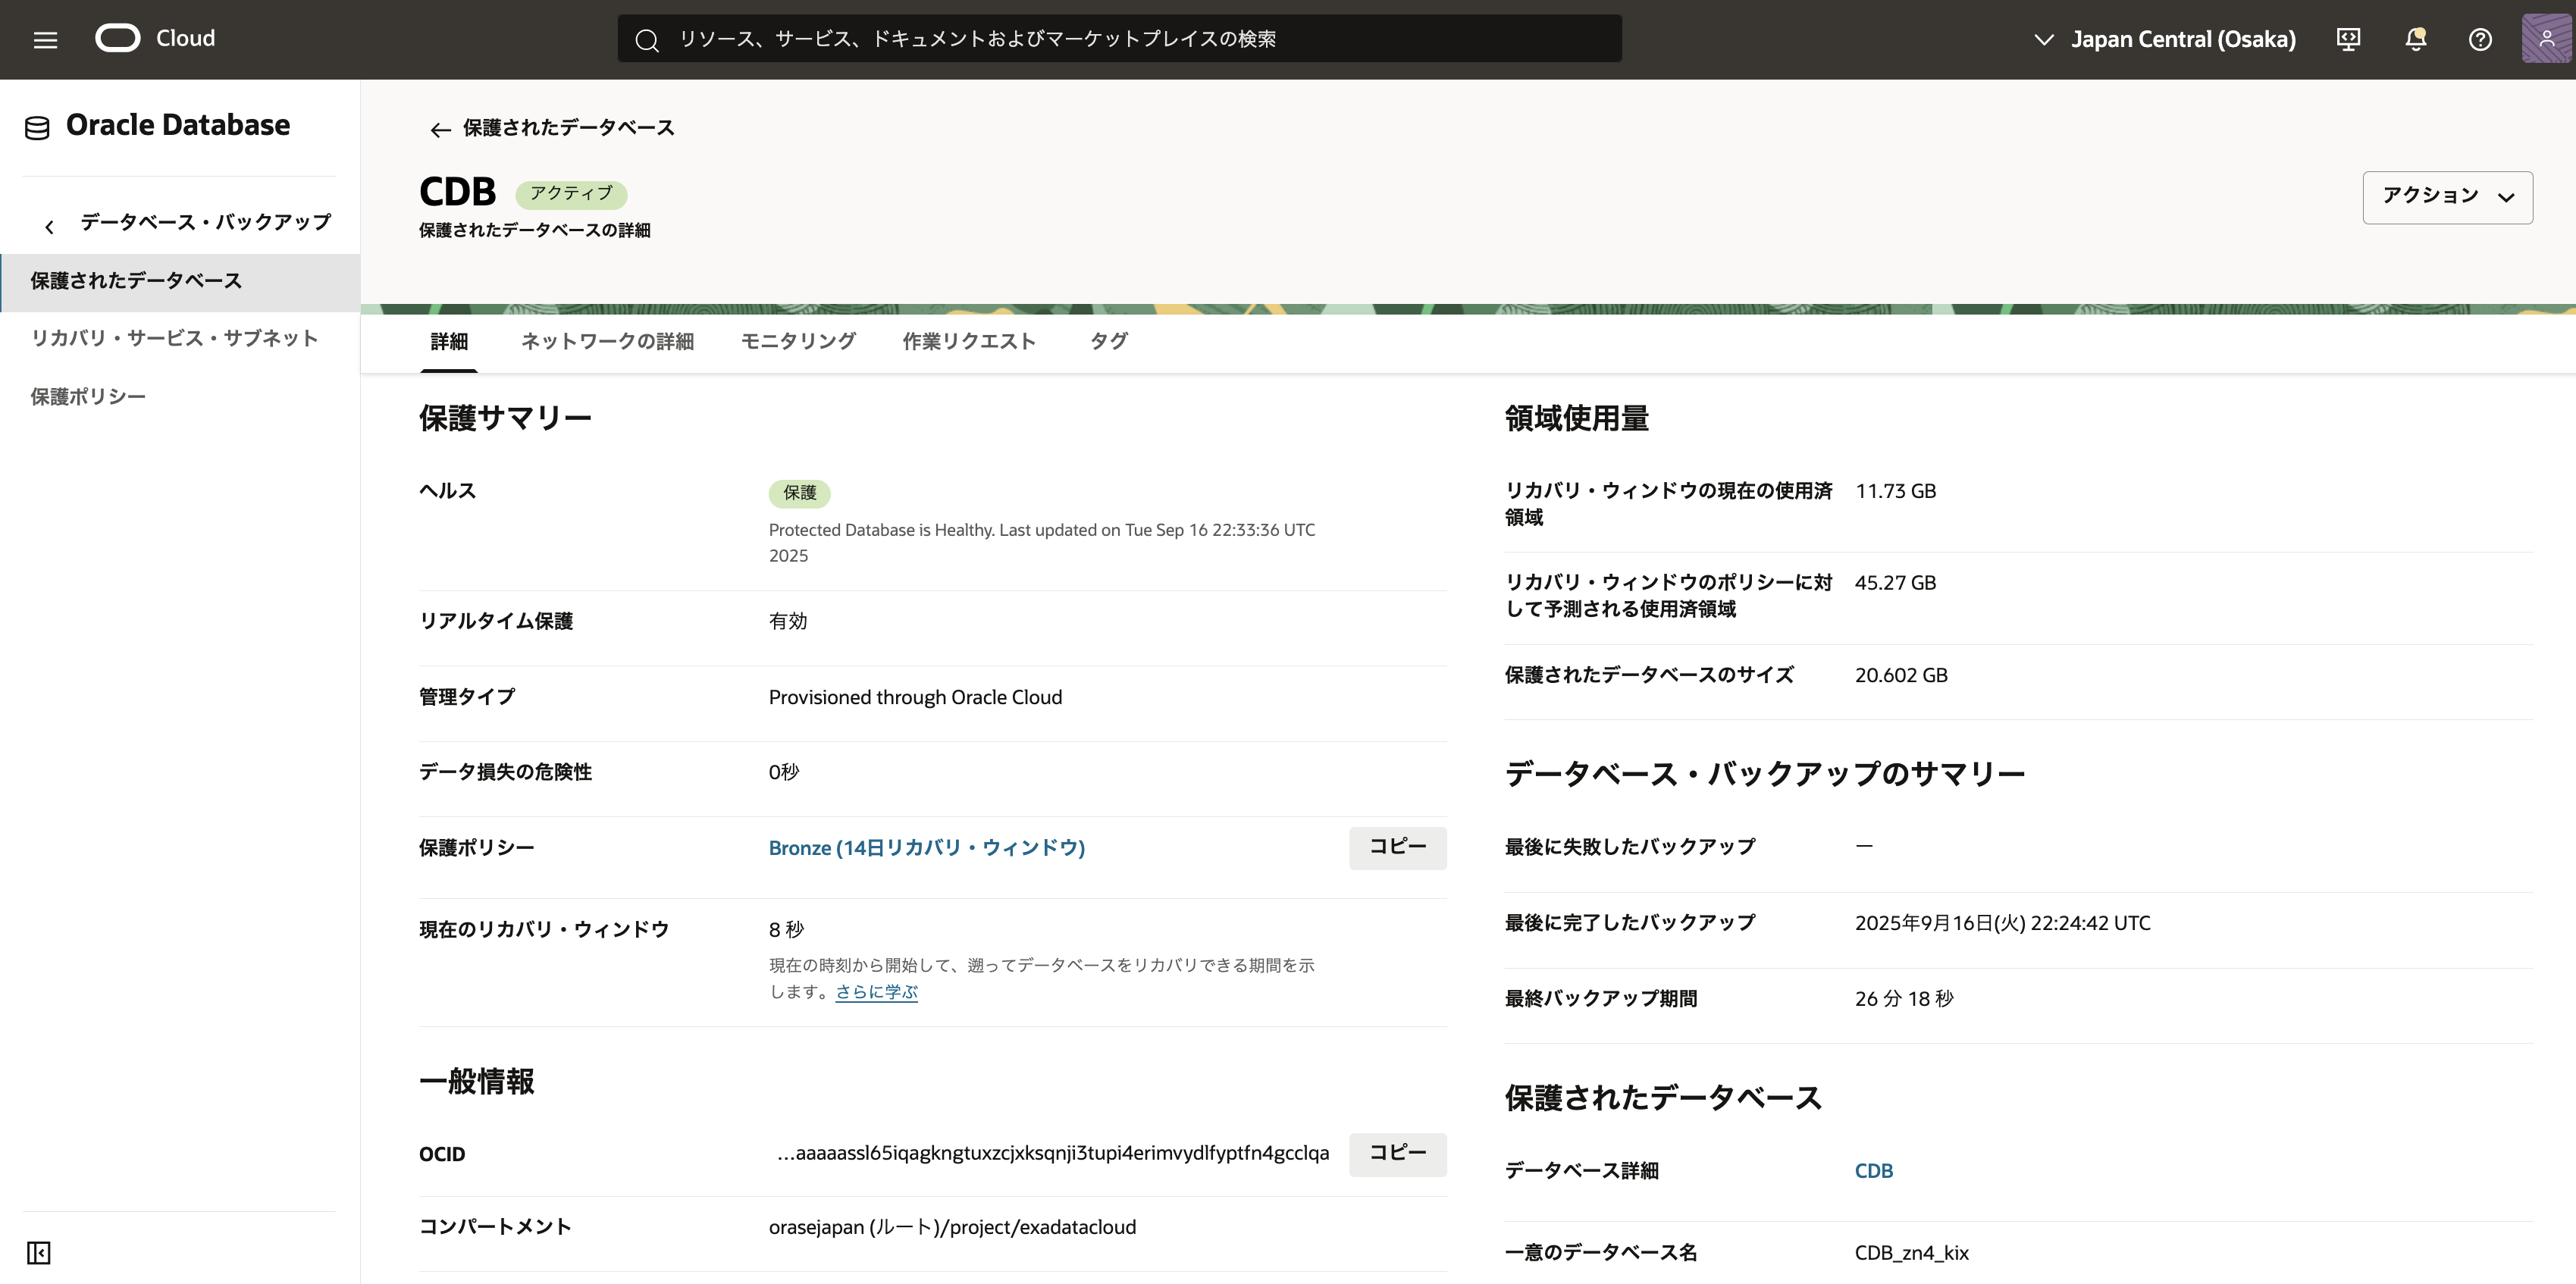Image resolution: width=2576 pixels, height=1284 pixels.
Task: Open the hamburger navigation menu
Action: coord(45,40)
